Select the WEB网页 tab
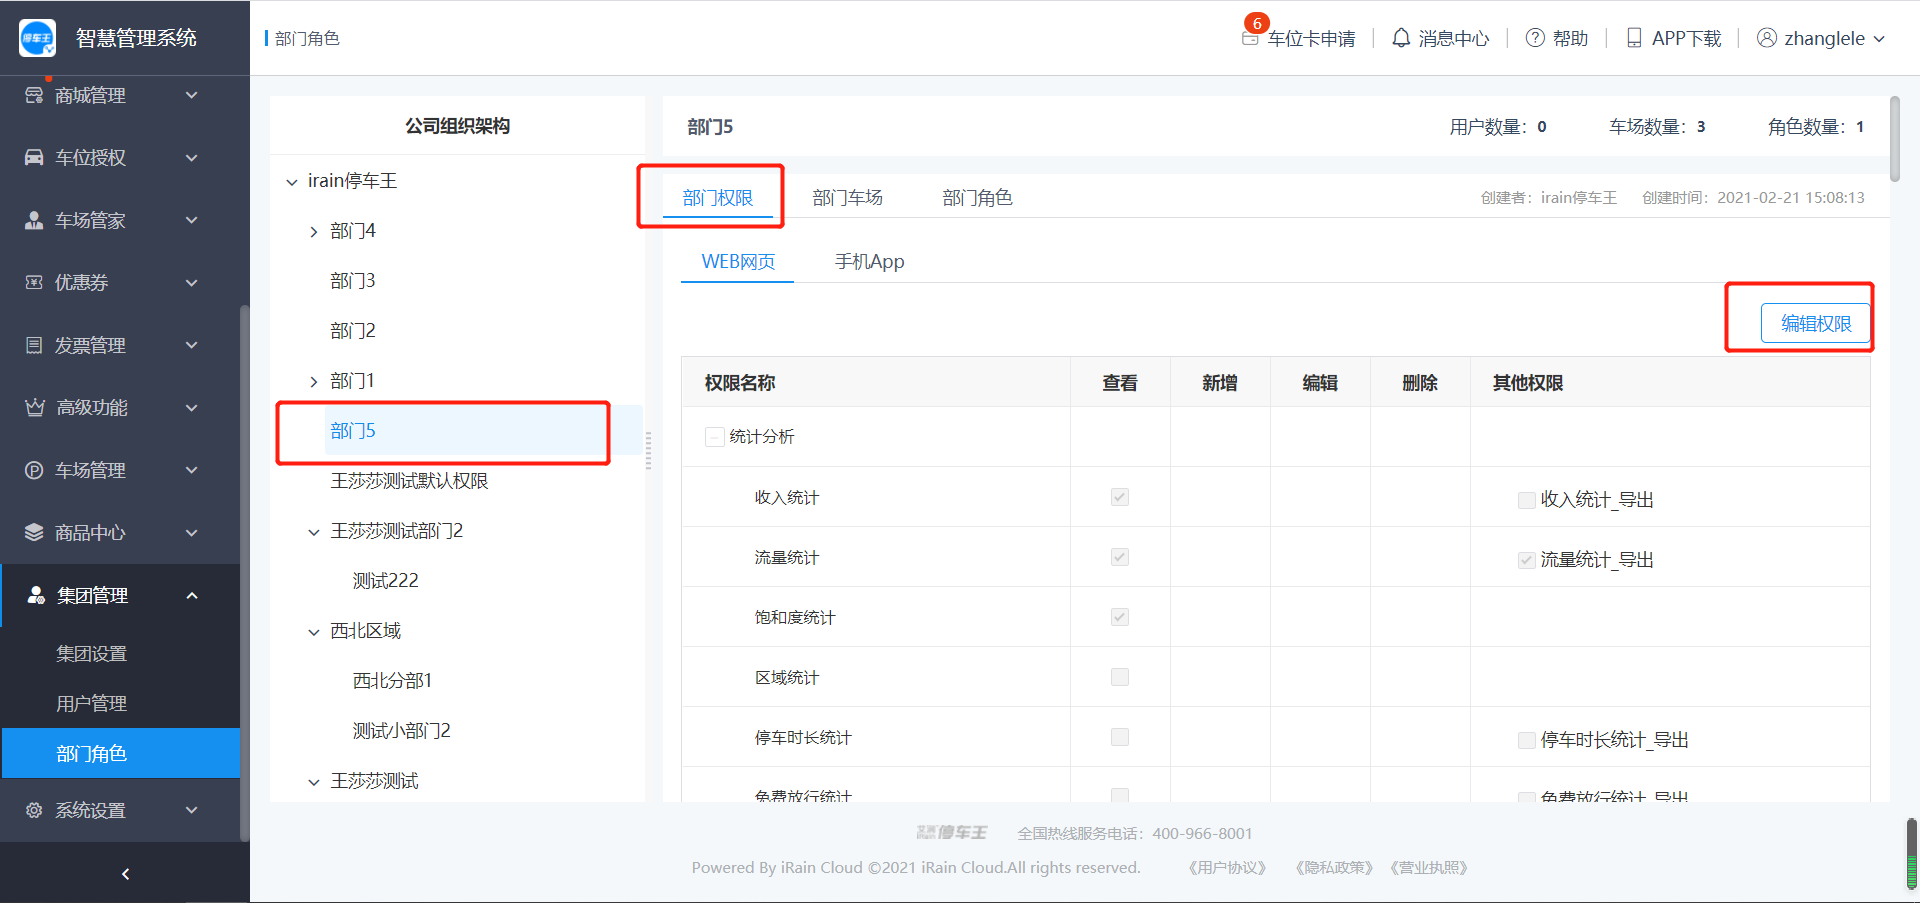 pos(738,262)
